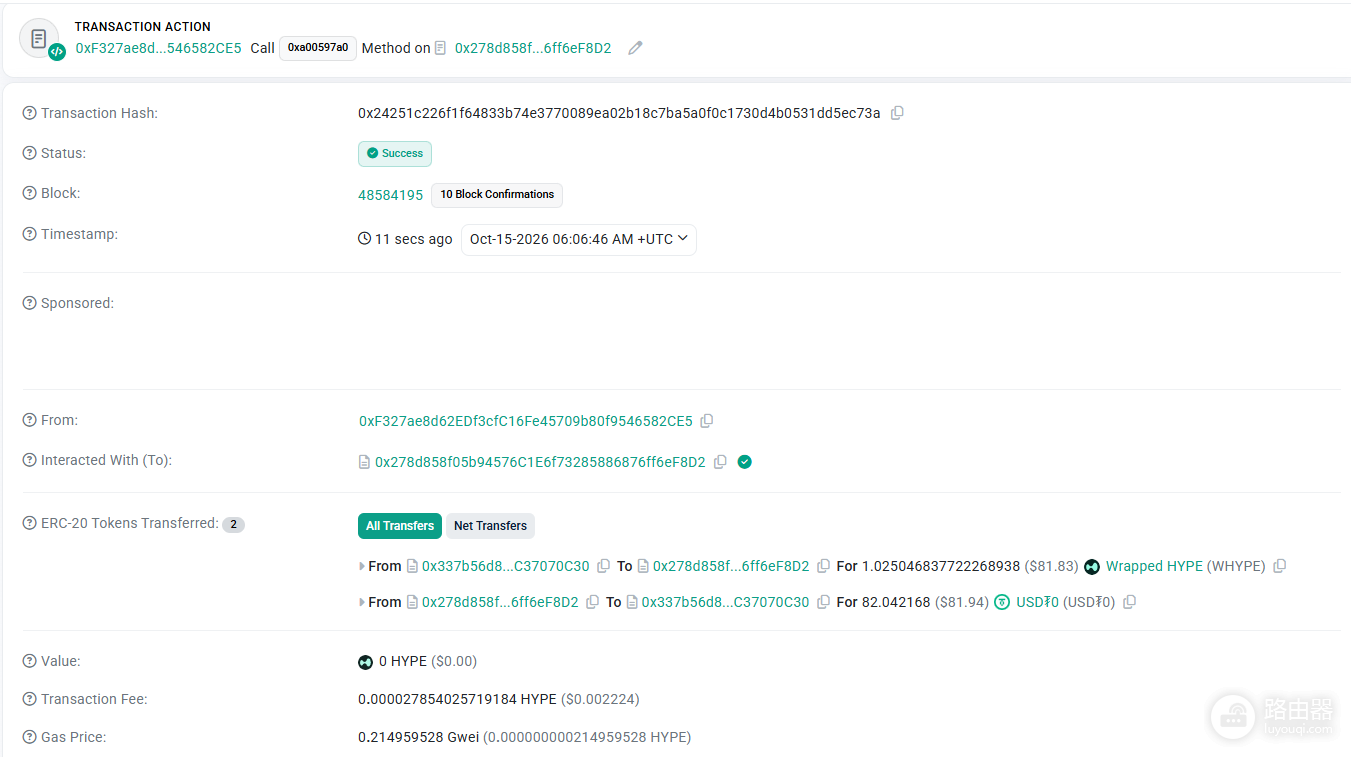
Task: Edit the contract label pencil icon
Action: (x=635, y=48)
